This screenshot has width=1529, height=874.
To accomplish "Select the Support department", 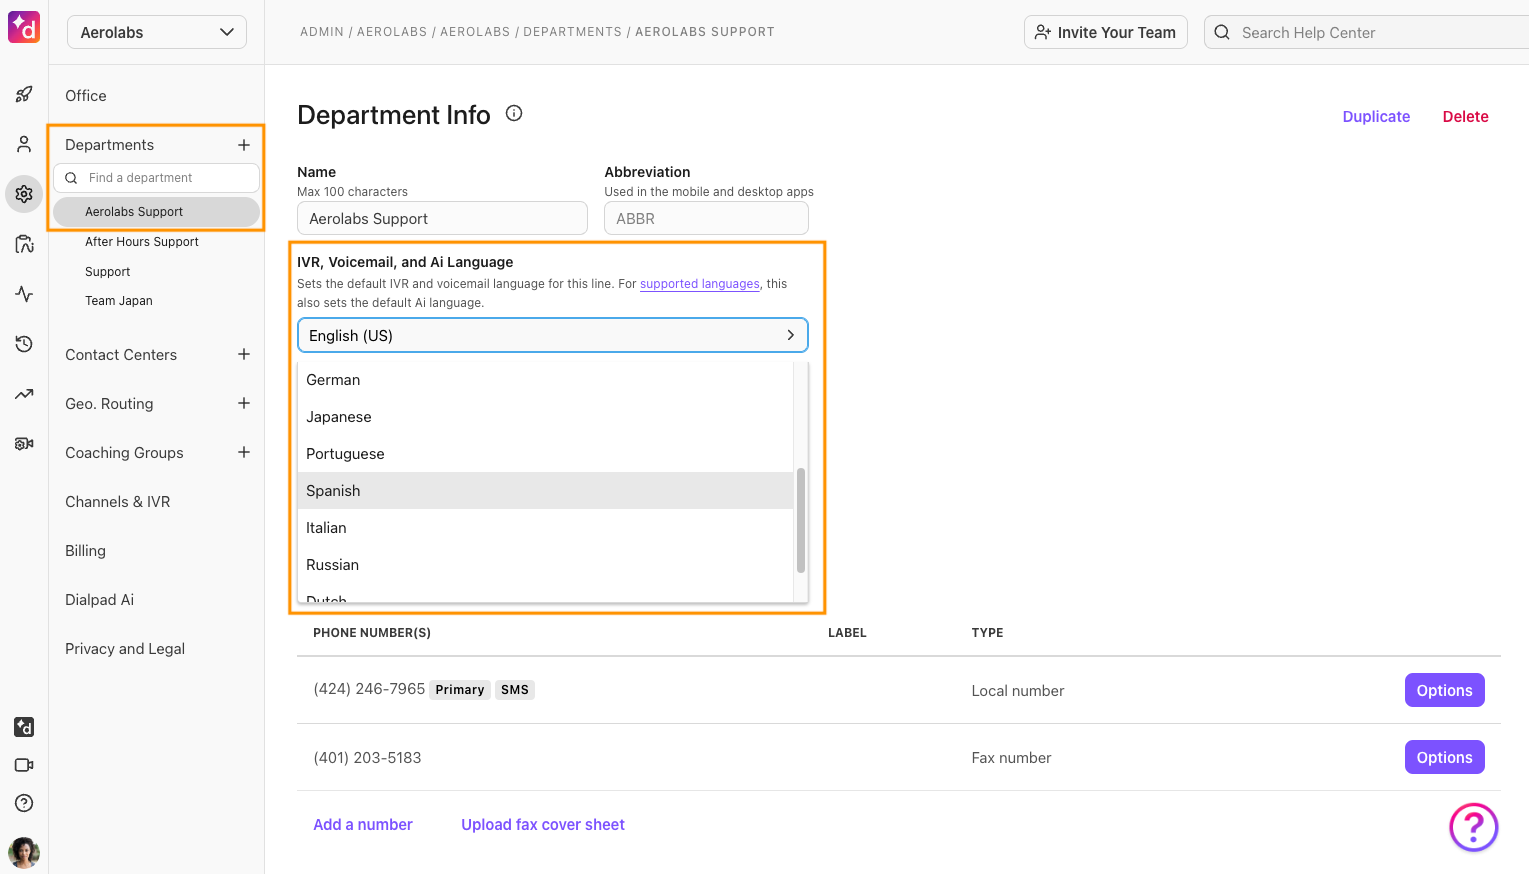I will pyautogui.click(x=108, y=272).
